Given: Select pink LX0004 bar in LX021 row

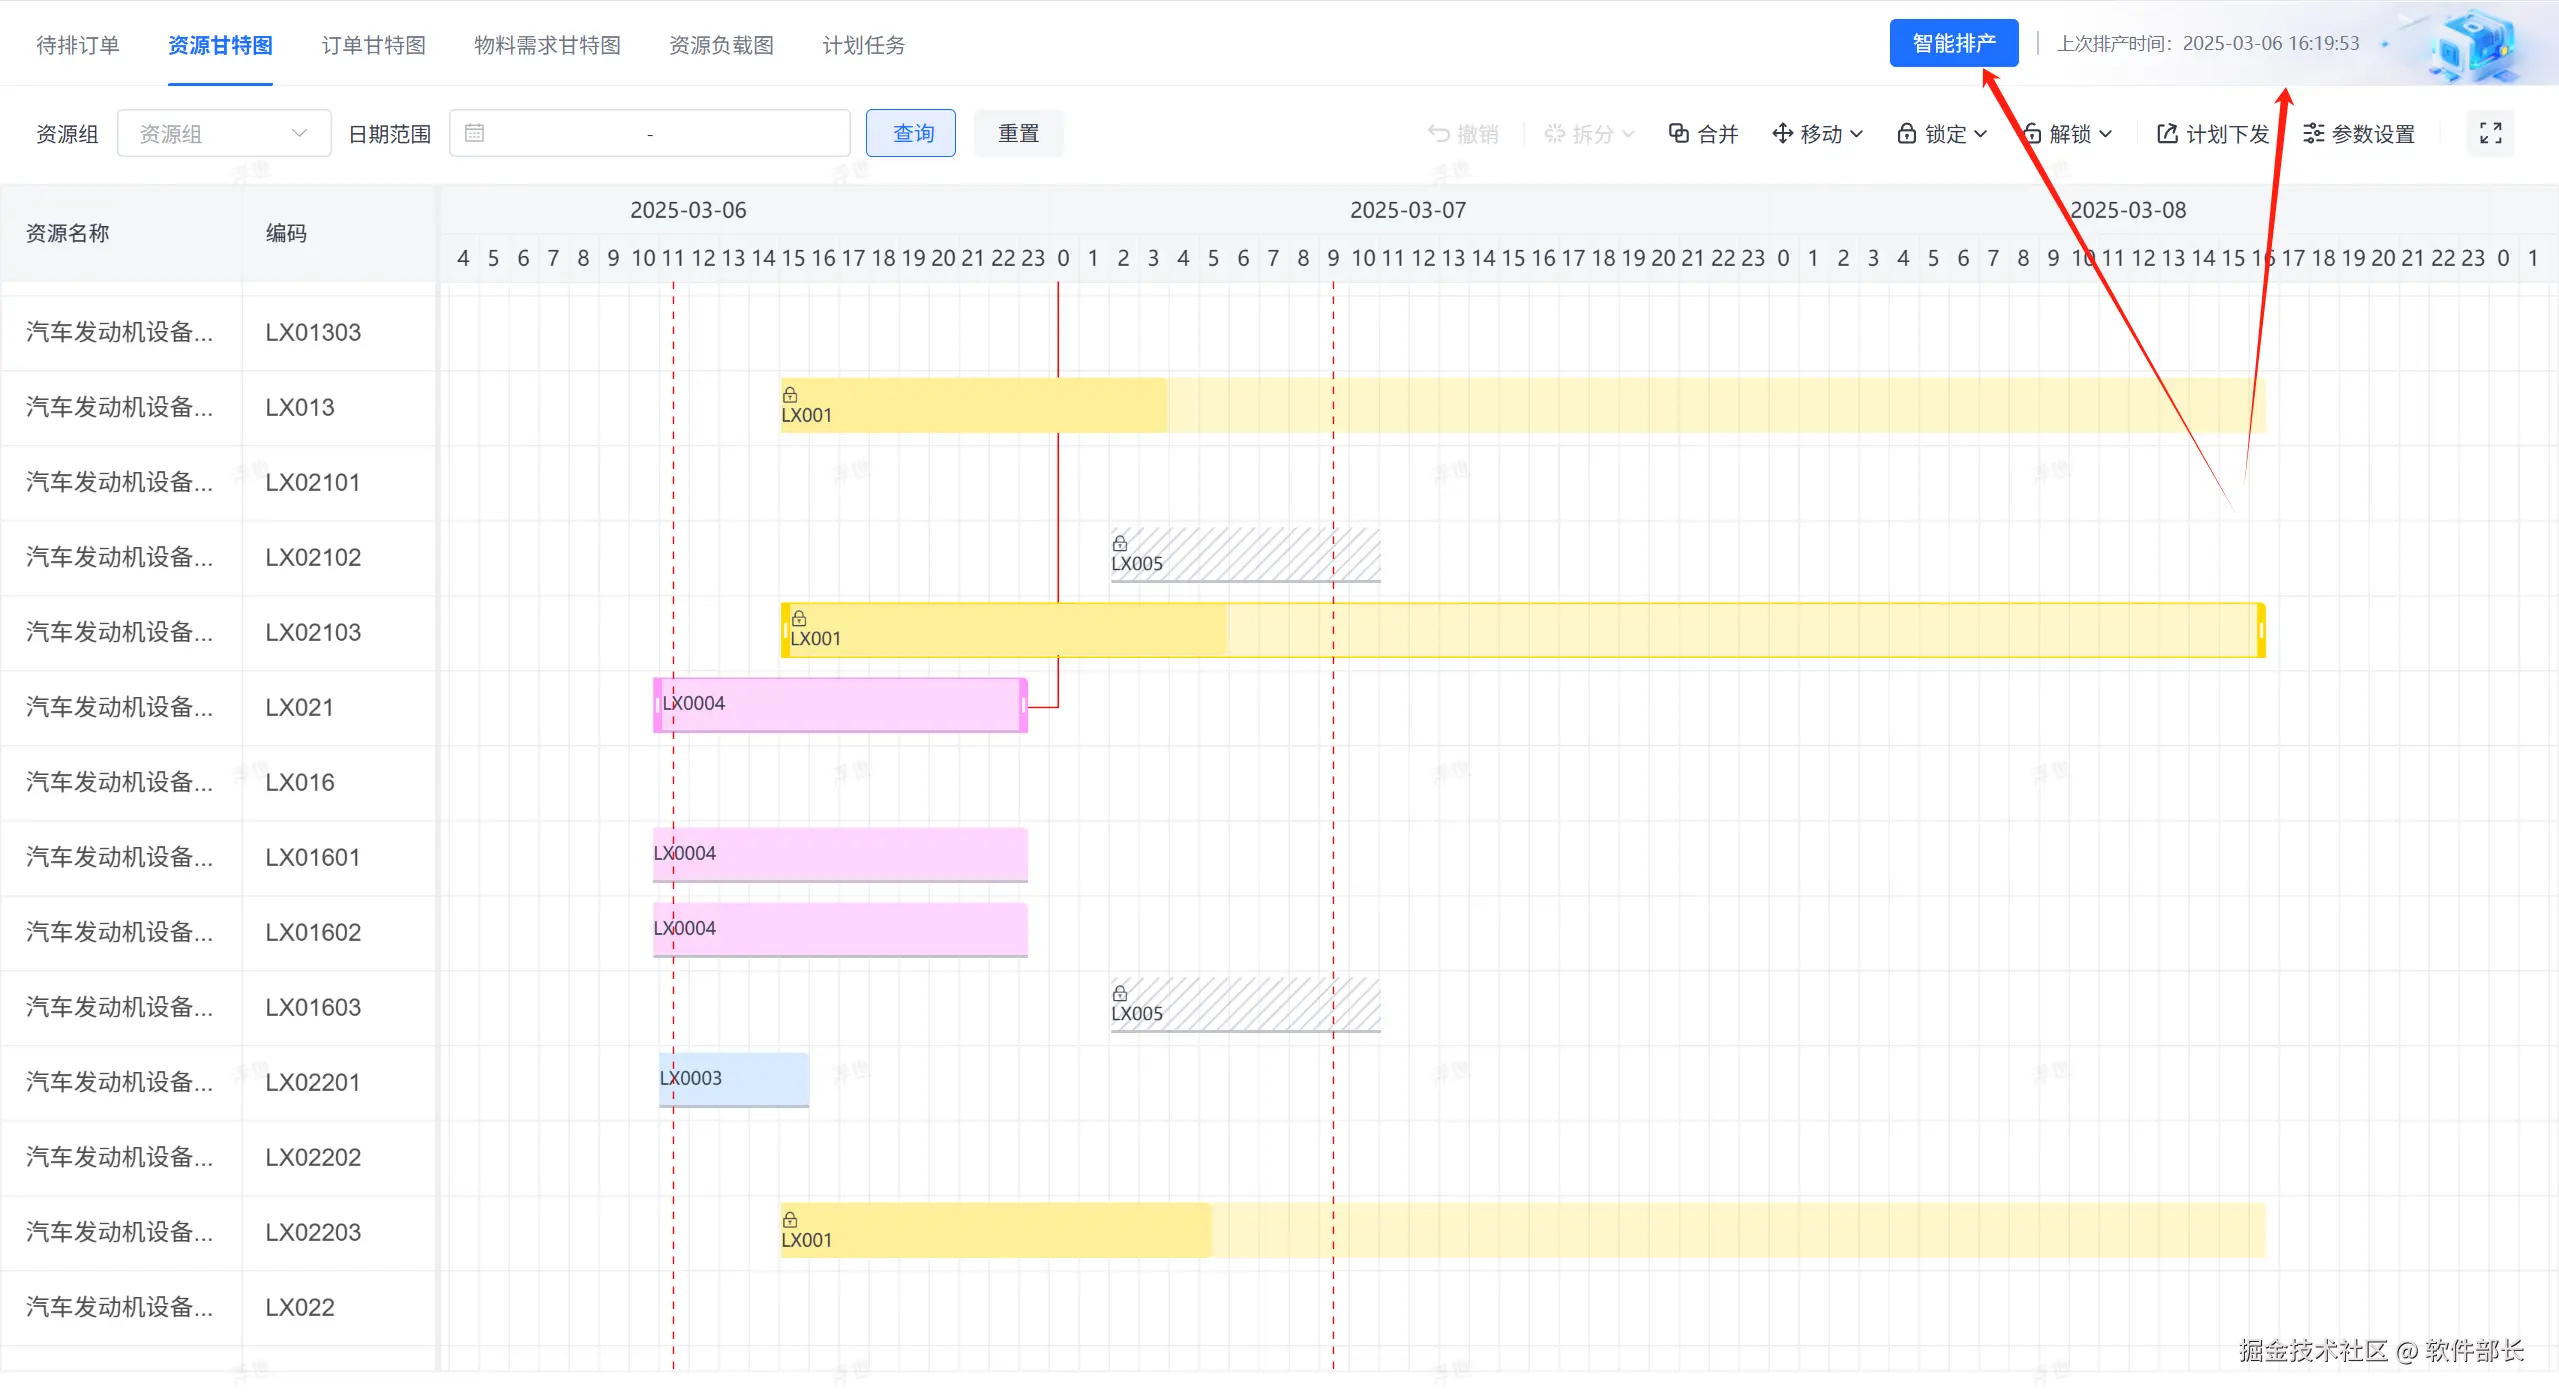Looking at the screenshot, I should pos(840,705).
